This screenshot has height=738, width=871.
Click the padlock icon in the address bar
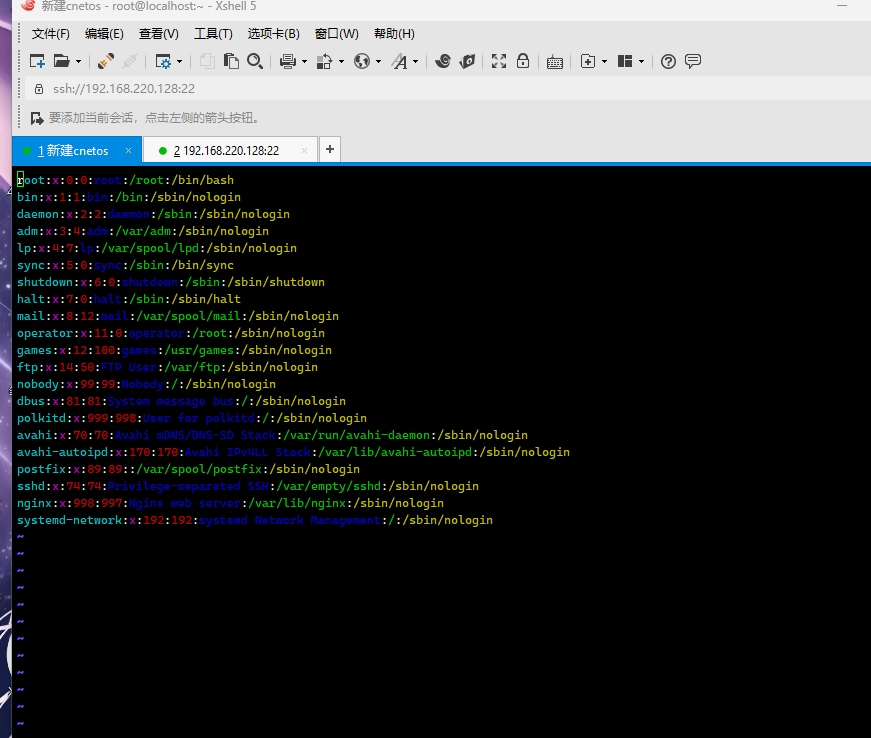tap(39, 89)
